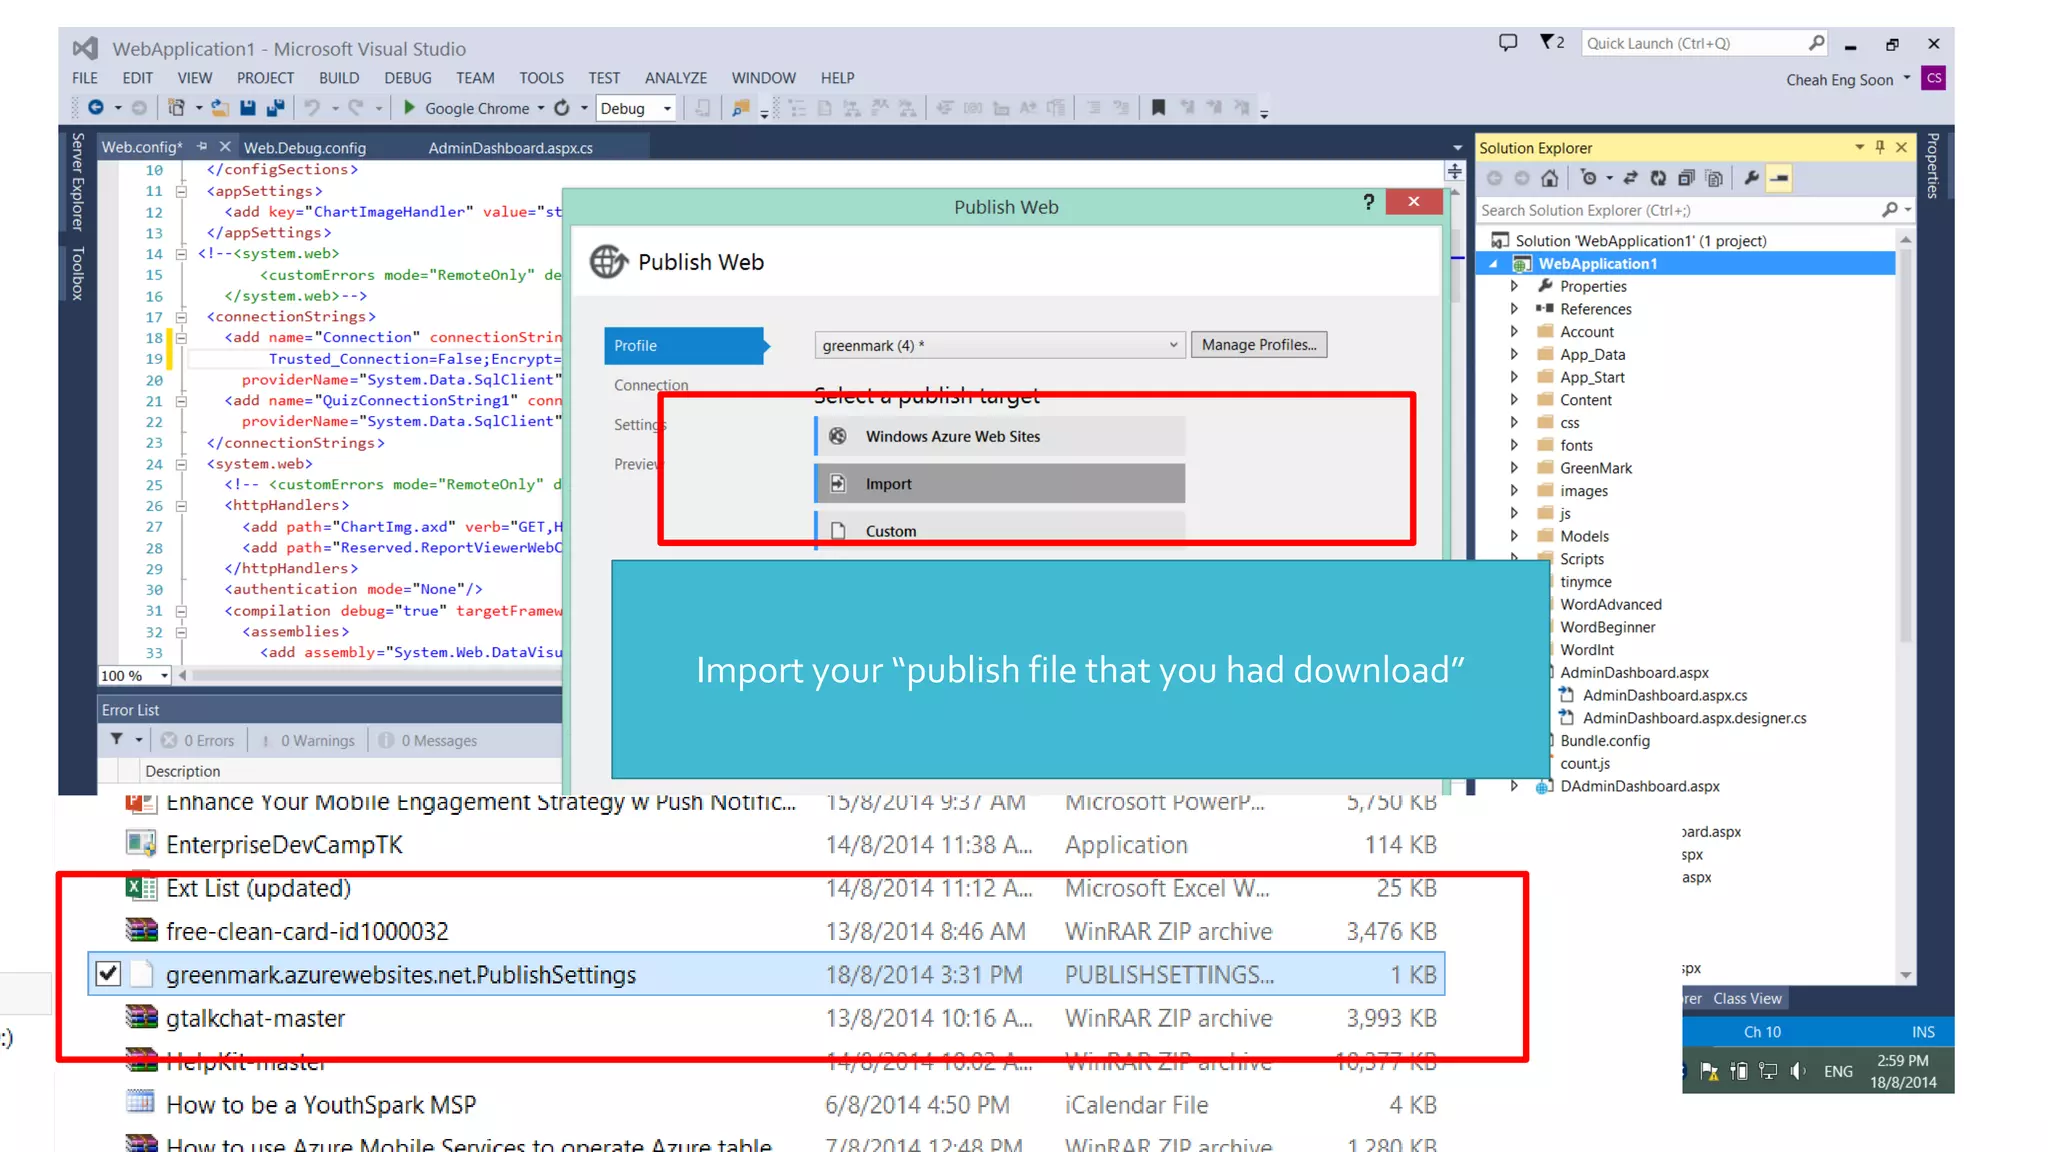
Task: Choose Import publish target
Action: click(x=1000, y=484)
